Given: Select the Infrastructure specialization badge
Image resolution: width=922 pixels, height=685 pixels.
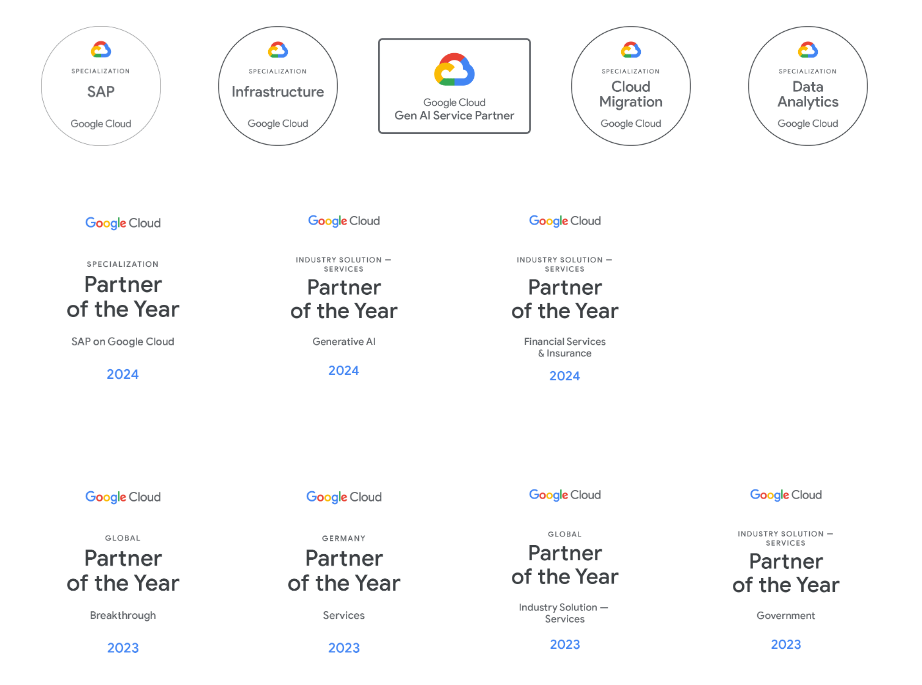Looking at the screenshot, I should point(278,86).
